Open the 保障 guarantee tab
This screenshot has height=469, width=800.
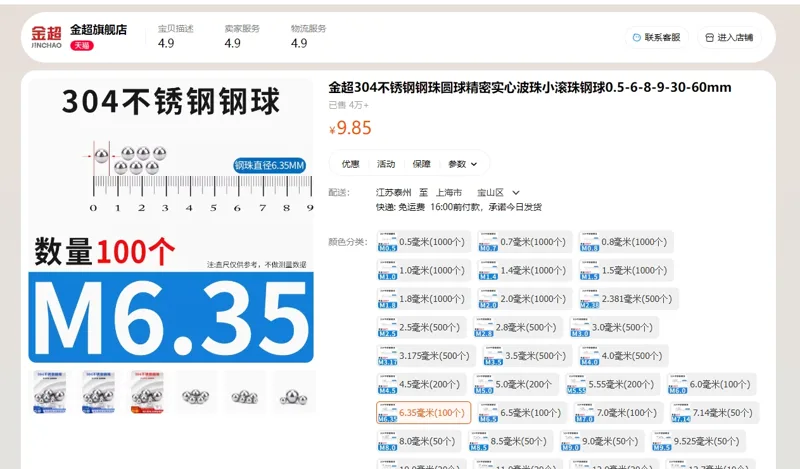click(x=421, y=164)
